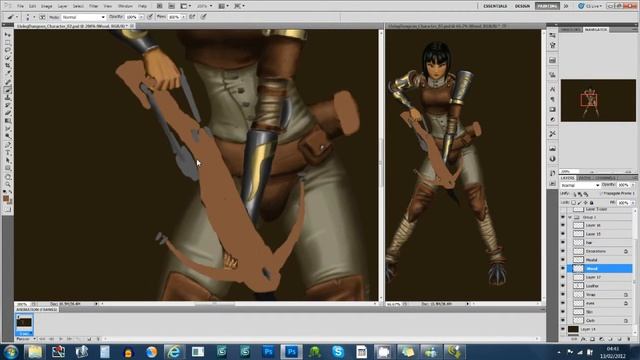The image size is (640, 360).
Task: Toggle Quick Mask mode at toolbox bottom
Action: coord(8,209)
